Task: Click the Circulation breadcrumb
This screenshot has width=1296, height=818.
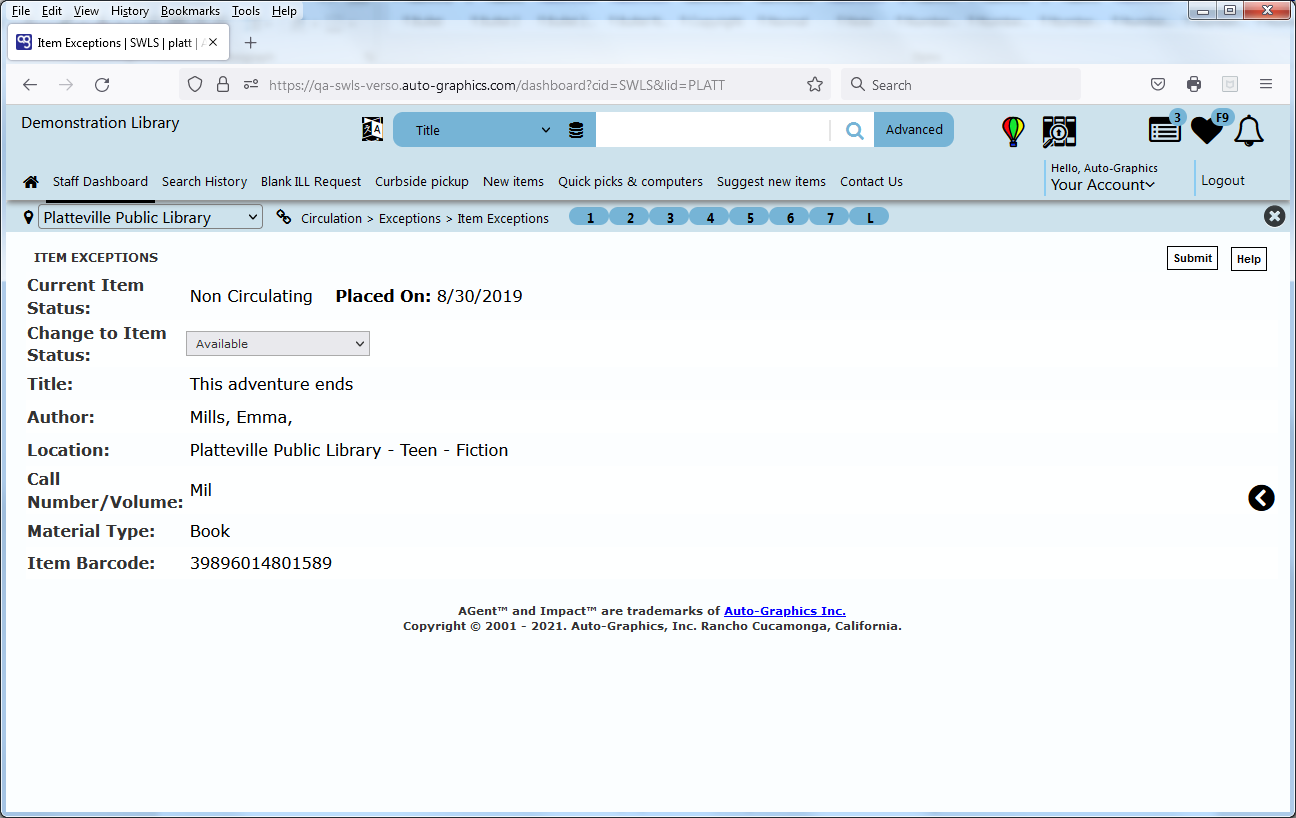Action: coord(331,218)
